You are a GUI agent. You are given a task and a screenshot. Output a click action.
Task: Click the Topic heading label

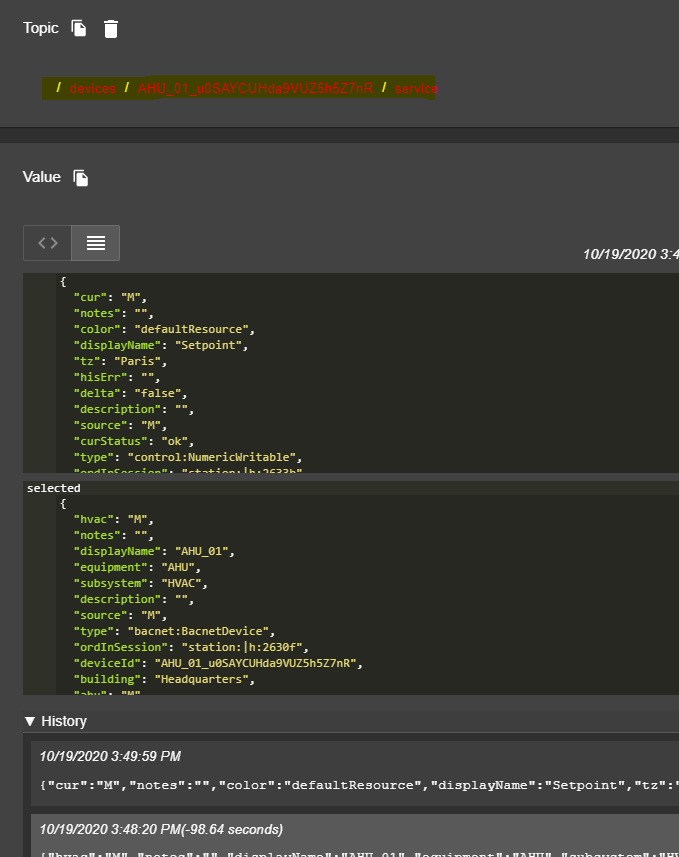click(39, 29)
